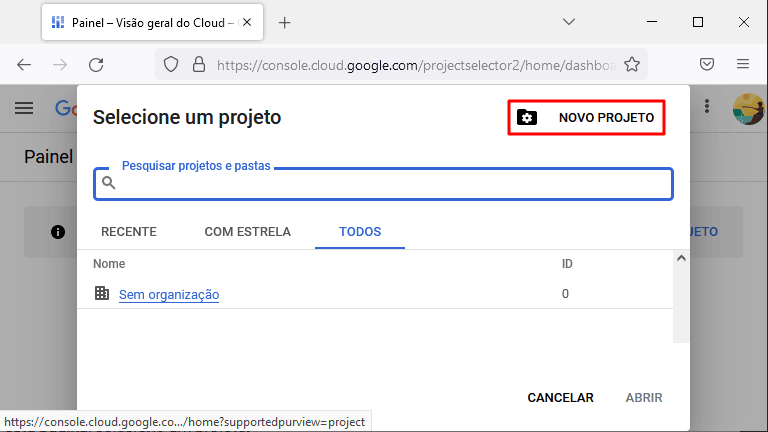Save page to Pocket icon
Screen dimensions: 768x432
[x=707, y=64]
